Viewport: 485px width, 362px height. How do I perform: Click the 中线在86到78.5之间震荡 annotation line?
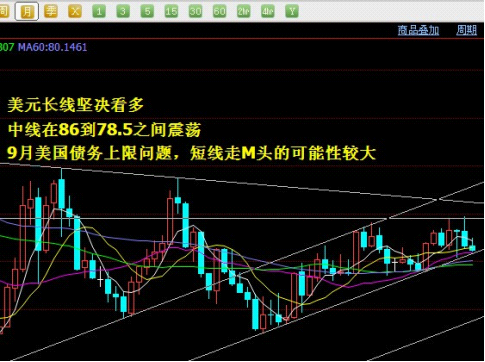[x=104, y=129]
